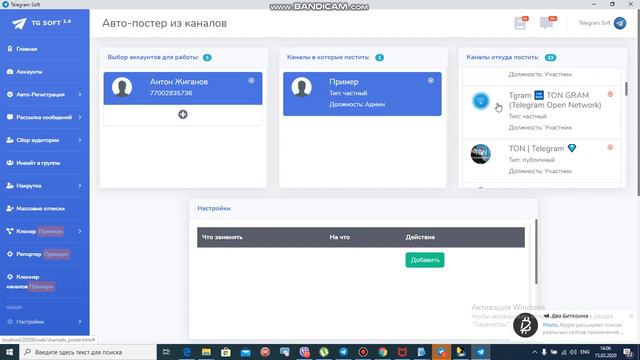Expand the Клонер submenu arrow
The height and width of the screenshot is (360, 640).
(x=80, y=231)
